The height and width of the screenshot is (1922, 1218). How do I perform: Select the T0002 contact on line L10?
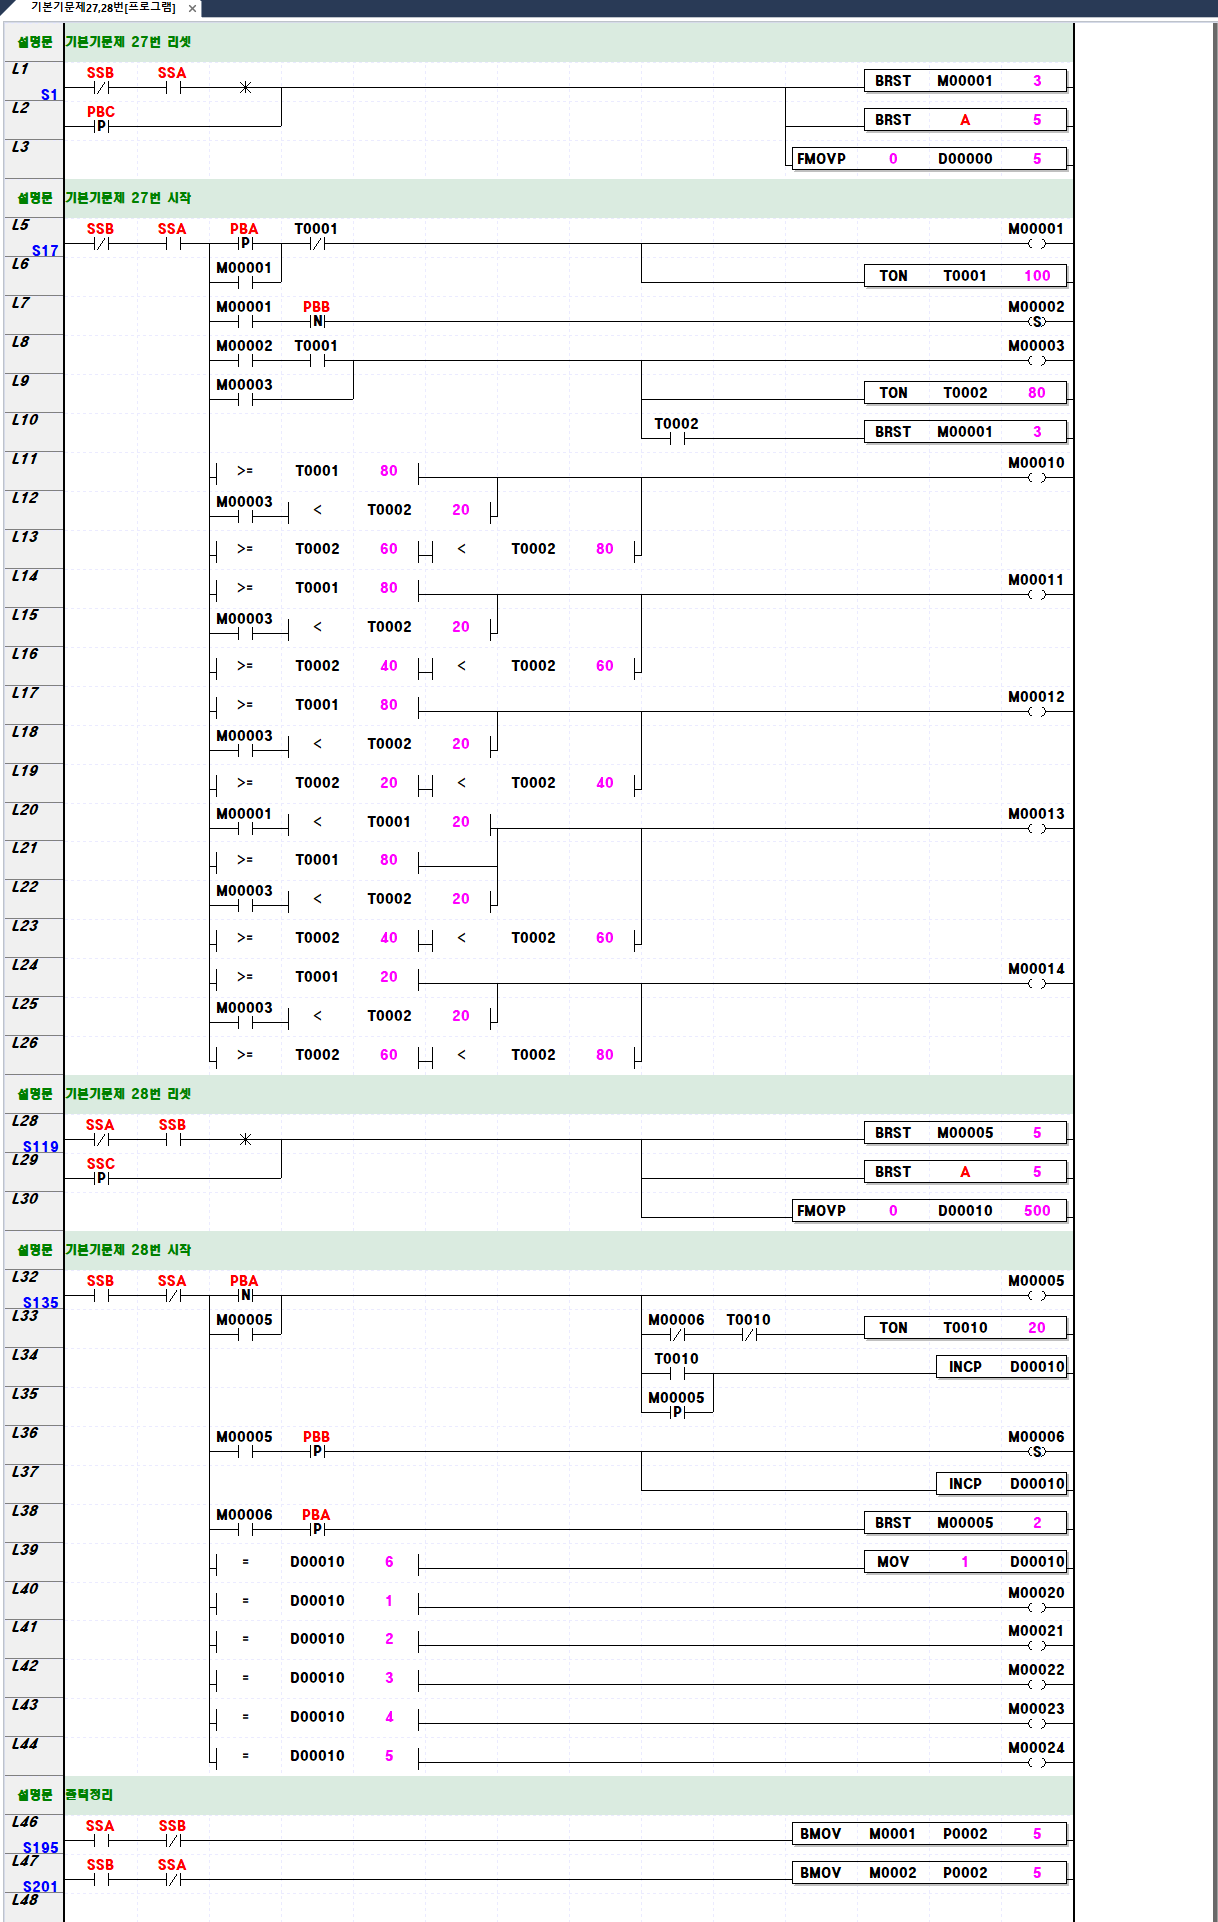(x=677, y=438)
